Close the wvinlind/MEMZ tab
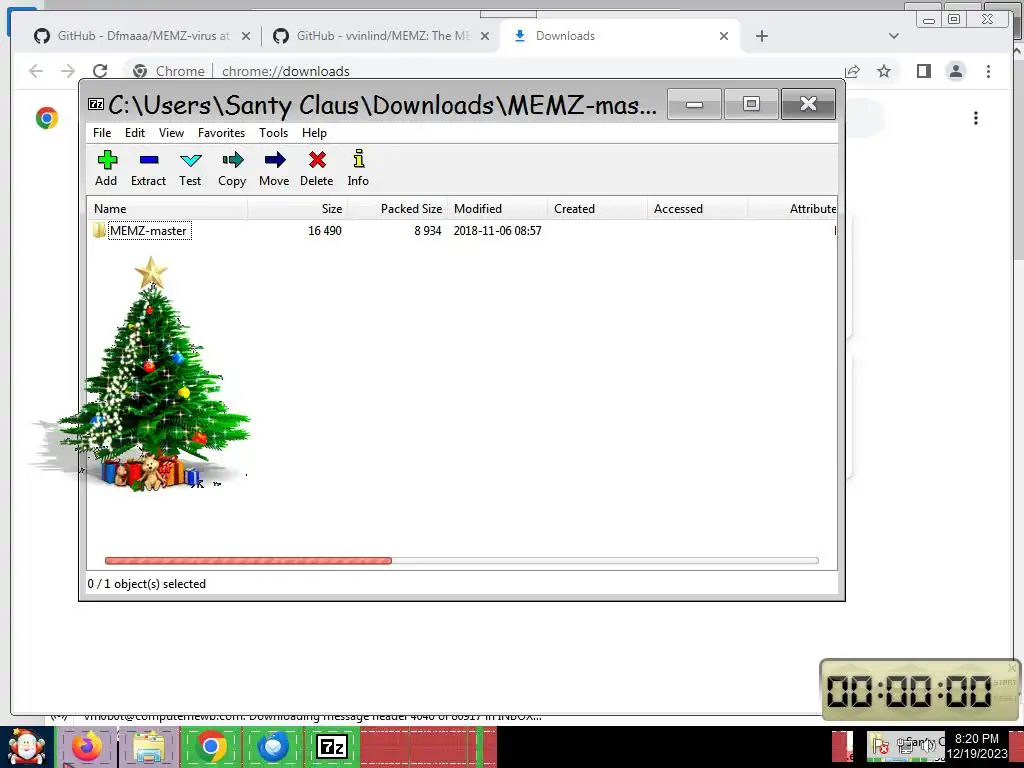This screenshot has height=768, width=1024. pyautogui.click(x=485, y=36)
